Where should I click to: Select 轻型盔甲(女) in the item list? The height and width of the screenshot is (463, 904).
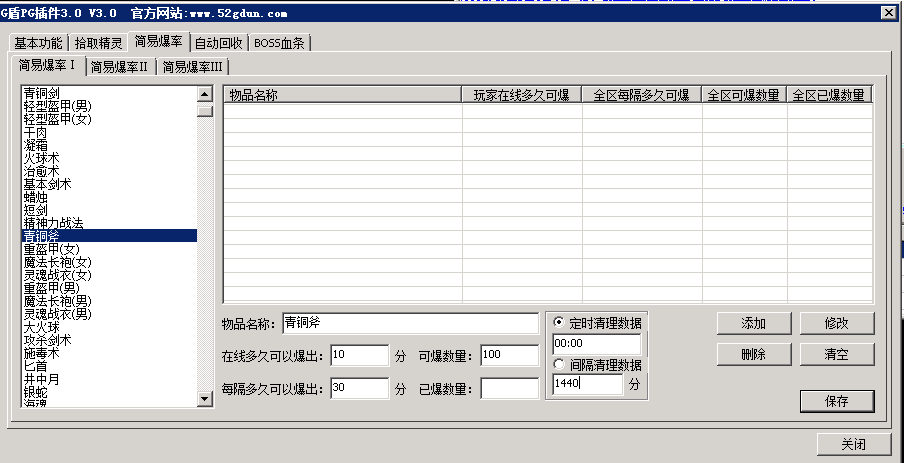[109, 119]
